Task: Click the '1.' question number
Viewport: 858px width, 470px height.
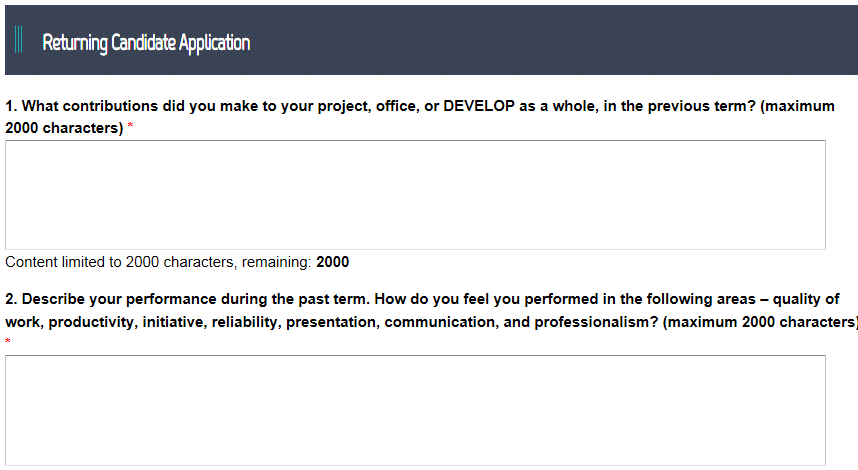Action: click(x=11, y=106)
